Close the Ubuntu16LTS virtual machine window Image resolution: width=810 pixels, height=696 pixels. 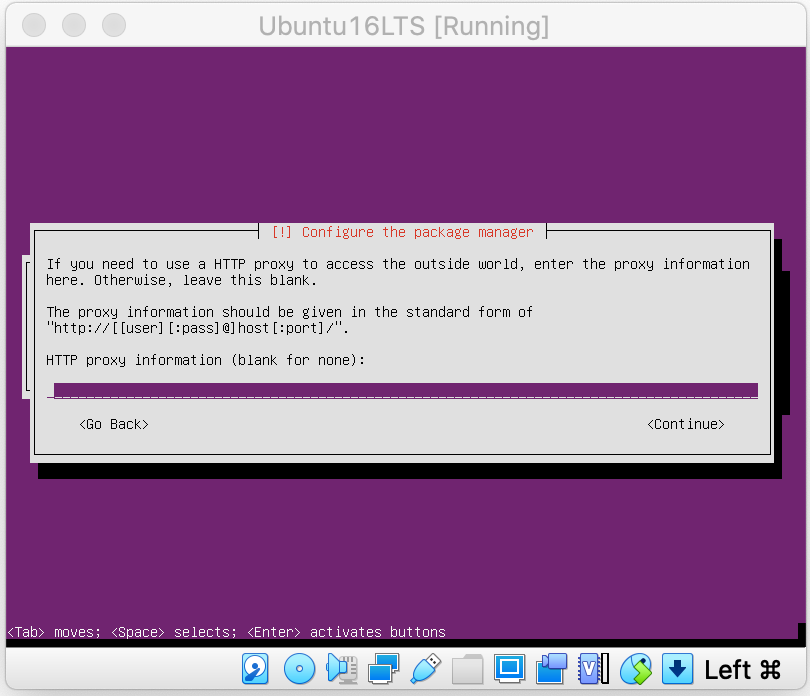pos(34,25)
